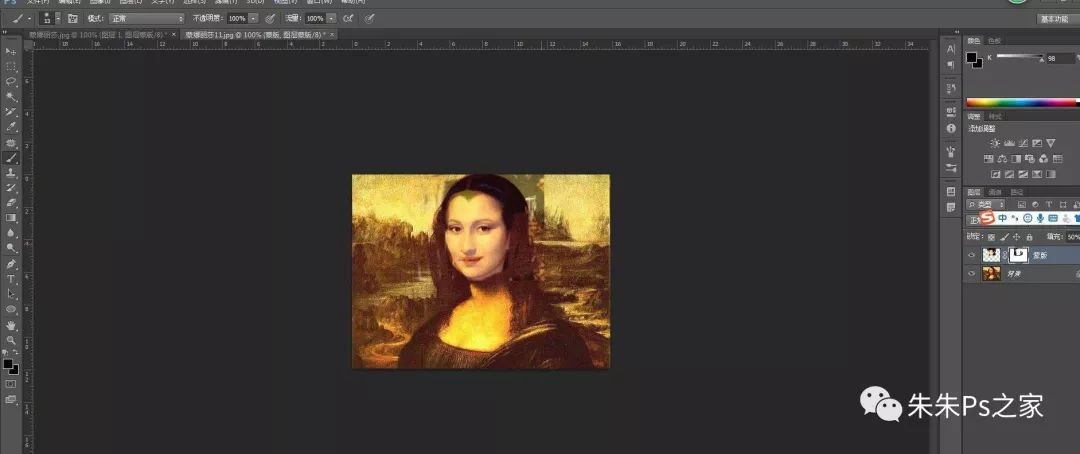Switch to the 色板 swatches tab

(993, 41)
